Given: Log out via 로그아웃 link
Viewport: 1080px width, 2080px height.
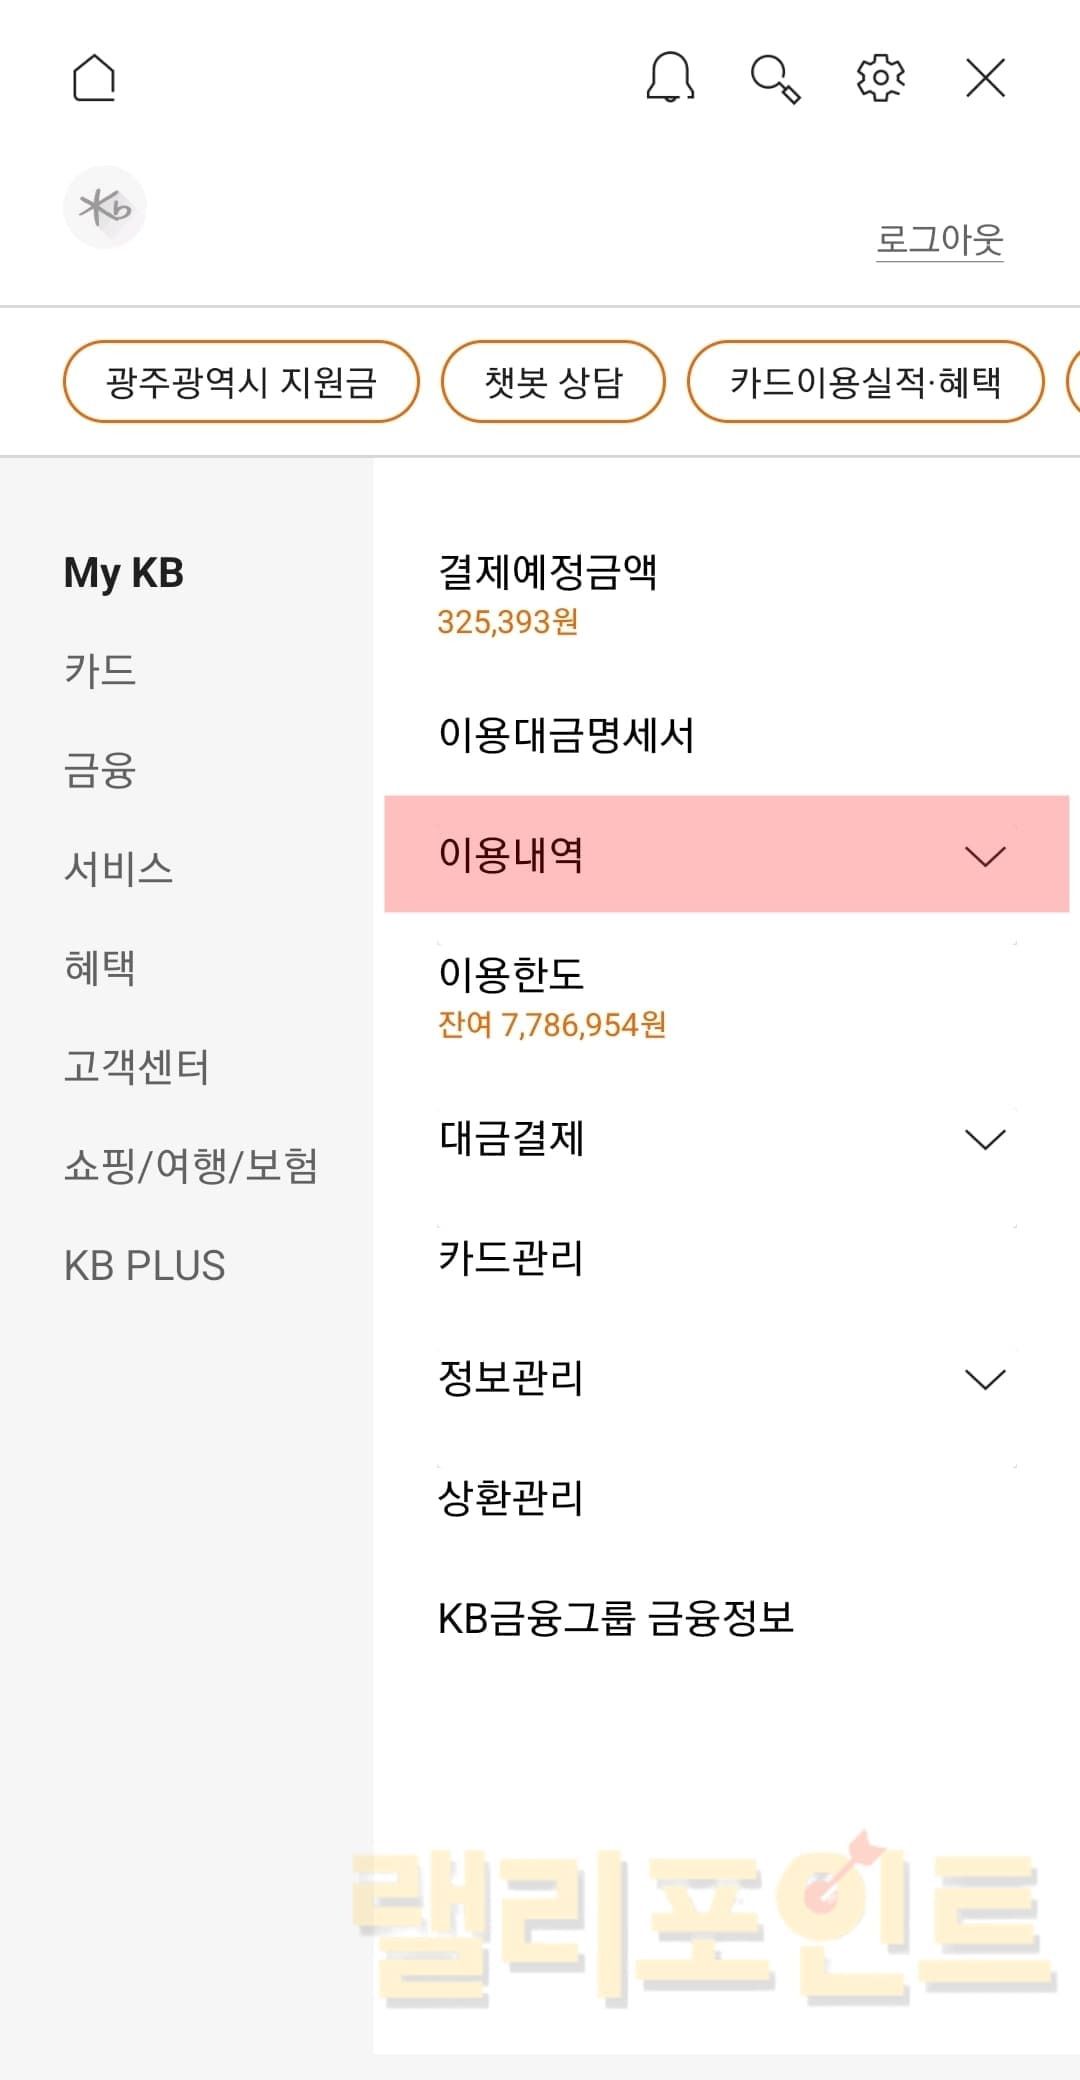Looking at the screenshot, I should pos(939,240).
